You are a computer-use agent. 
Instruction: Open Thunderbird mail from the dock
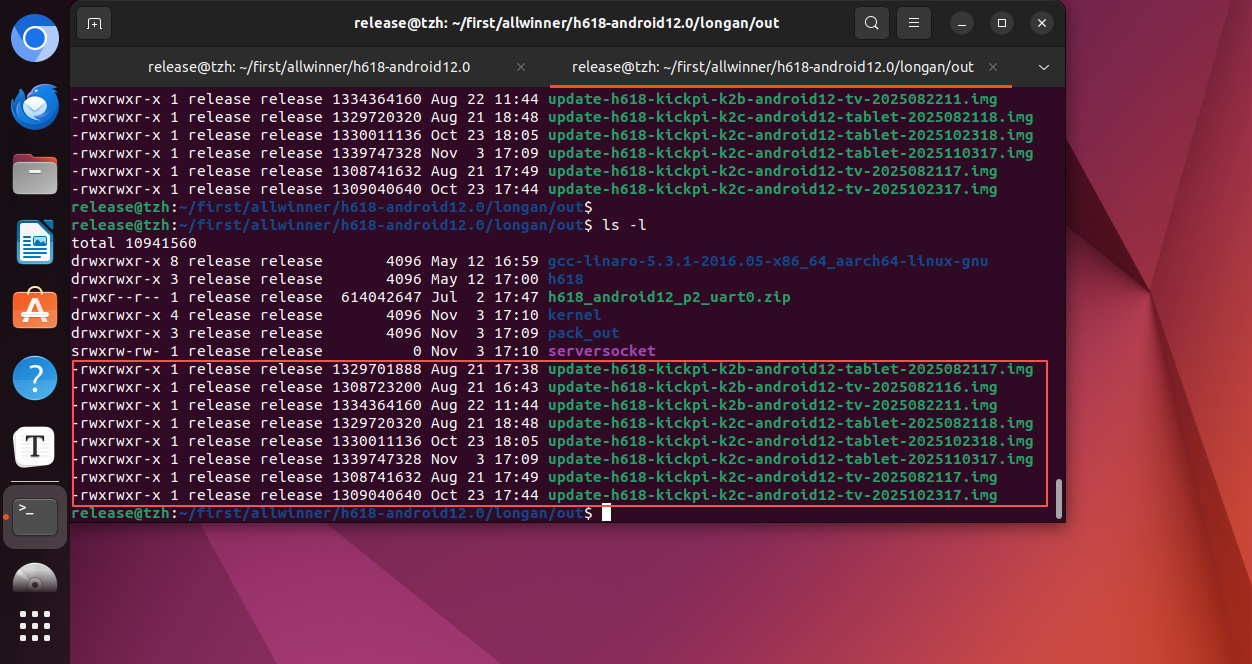pos(35,107)
